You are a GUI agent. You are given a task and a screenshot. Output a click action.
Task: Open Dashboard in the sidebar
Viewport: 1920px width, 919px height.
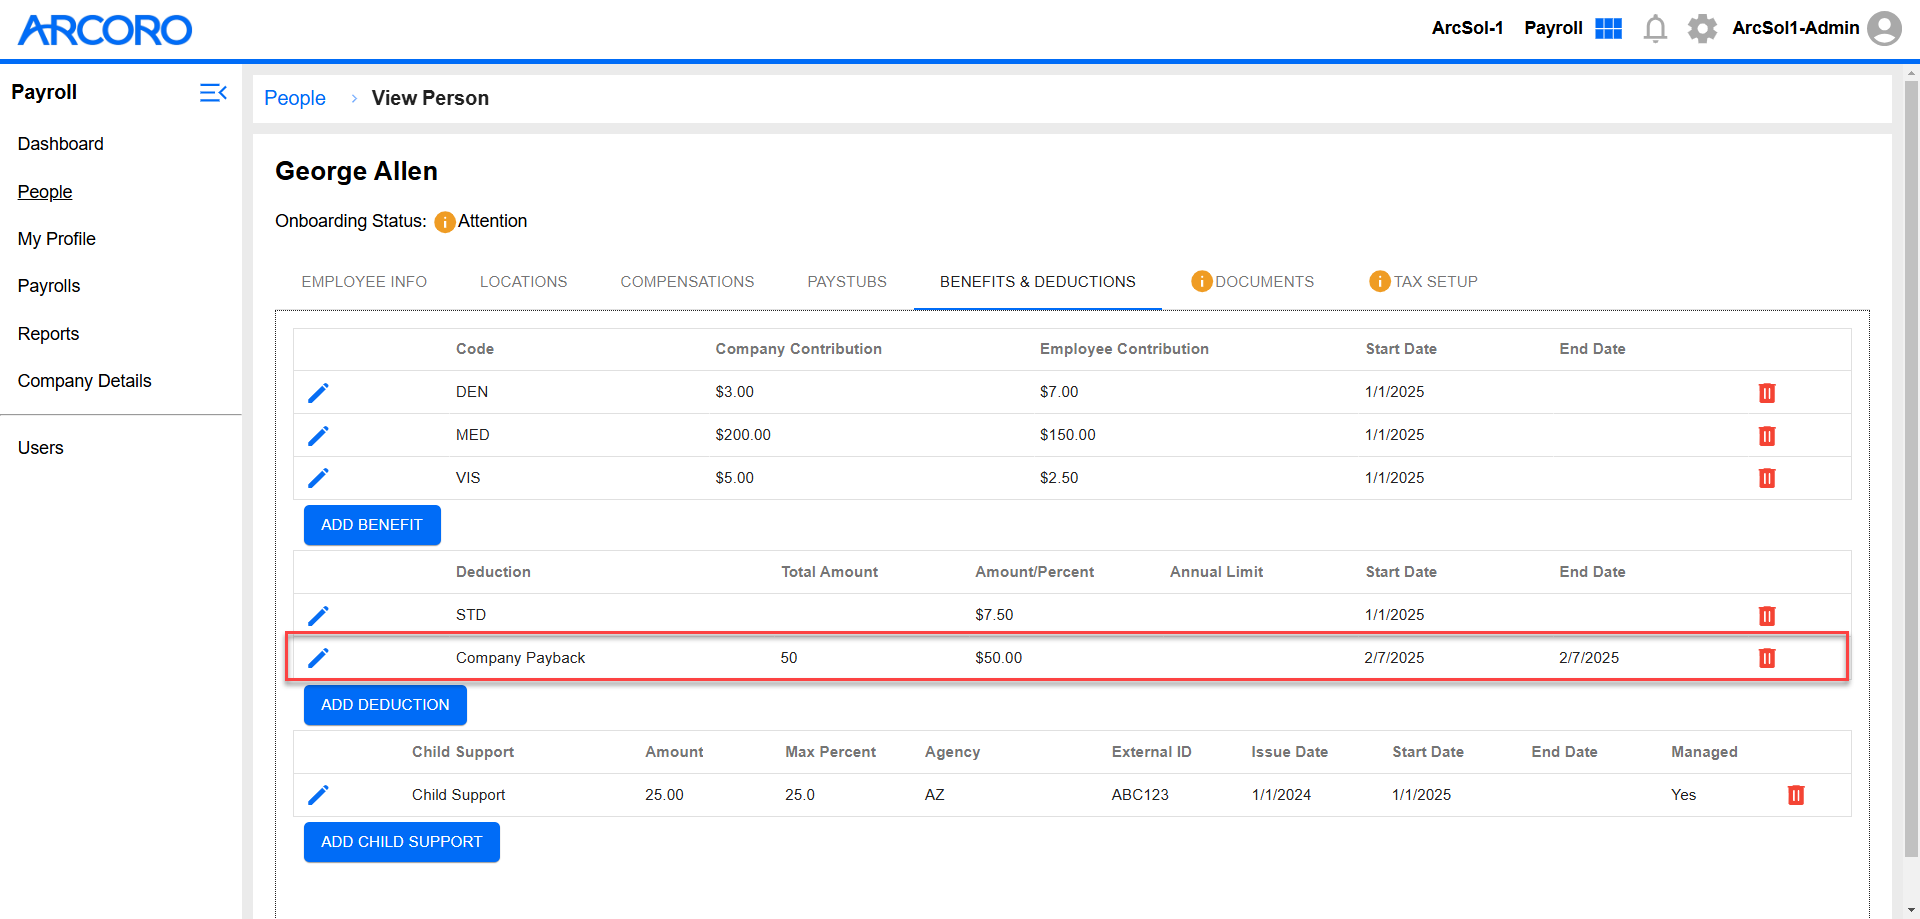click(61, 144)
